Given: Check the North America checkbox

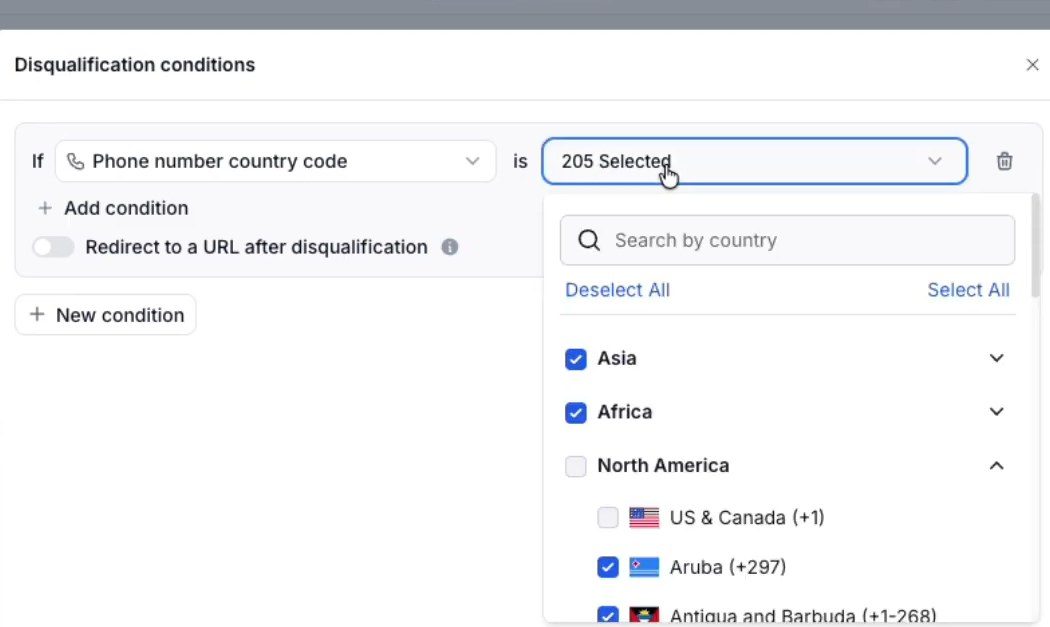Looking at the screenshot, I should pyautogui.click(x=576, y=466).
